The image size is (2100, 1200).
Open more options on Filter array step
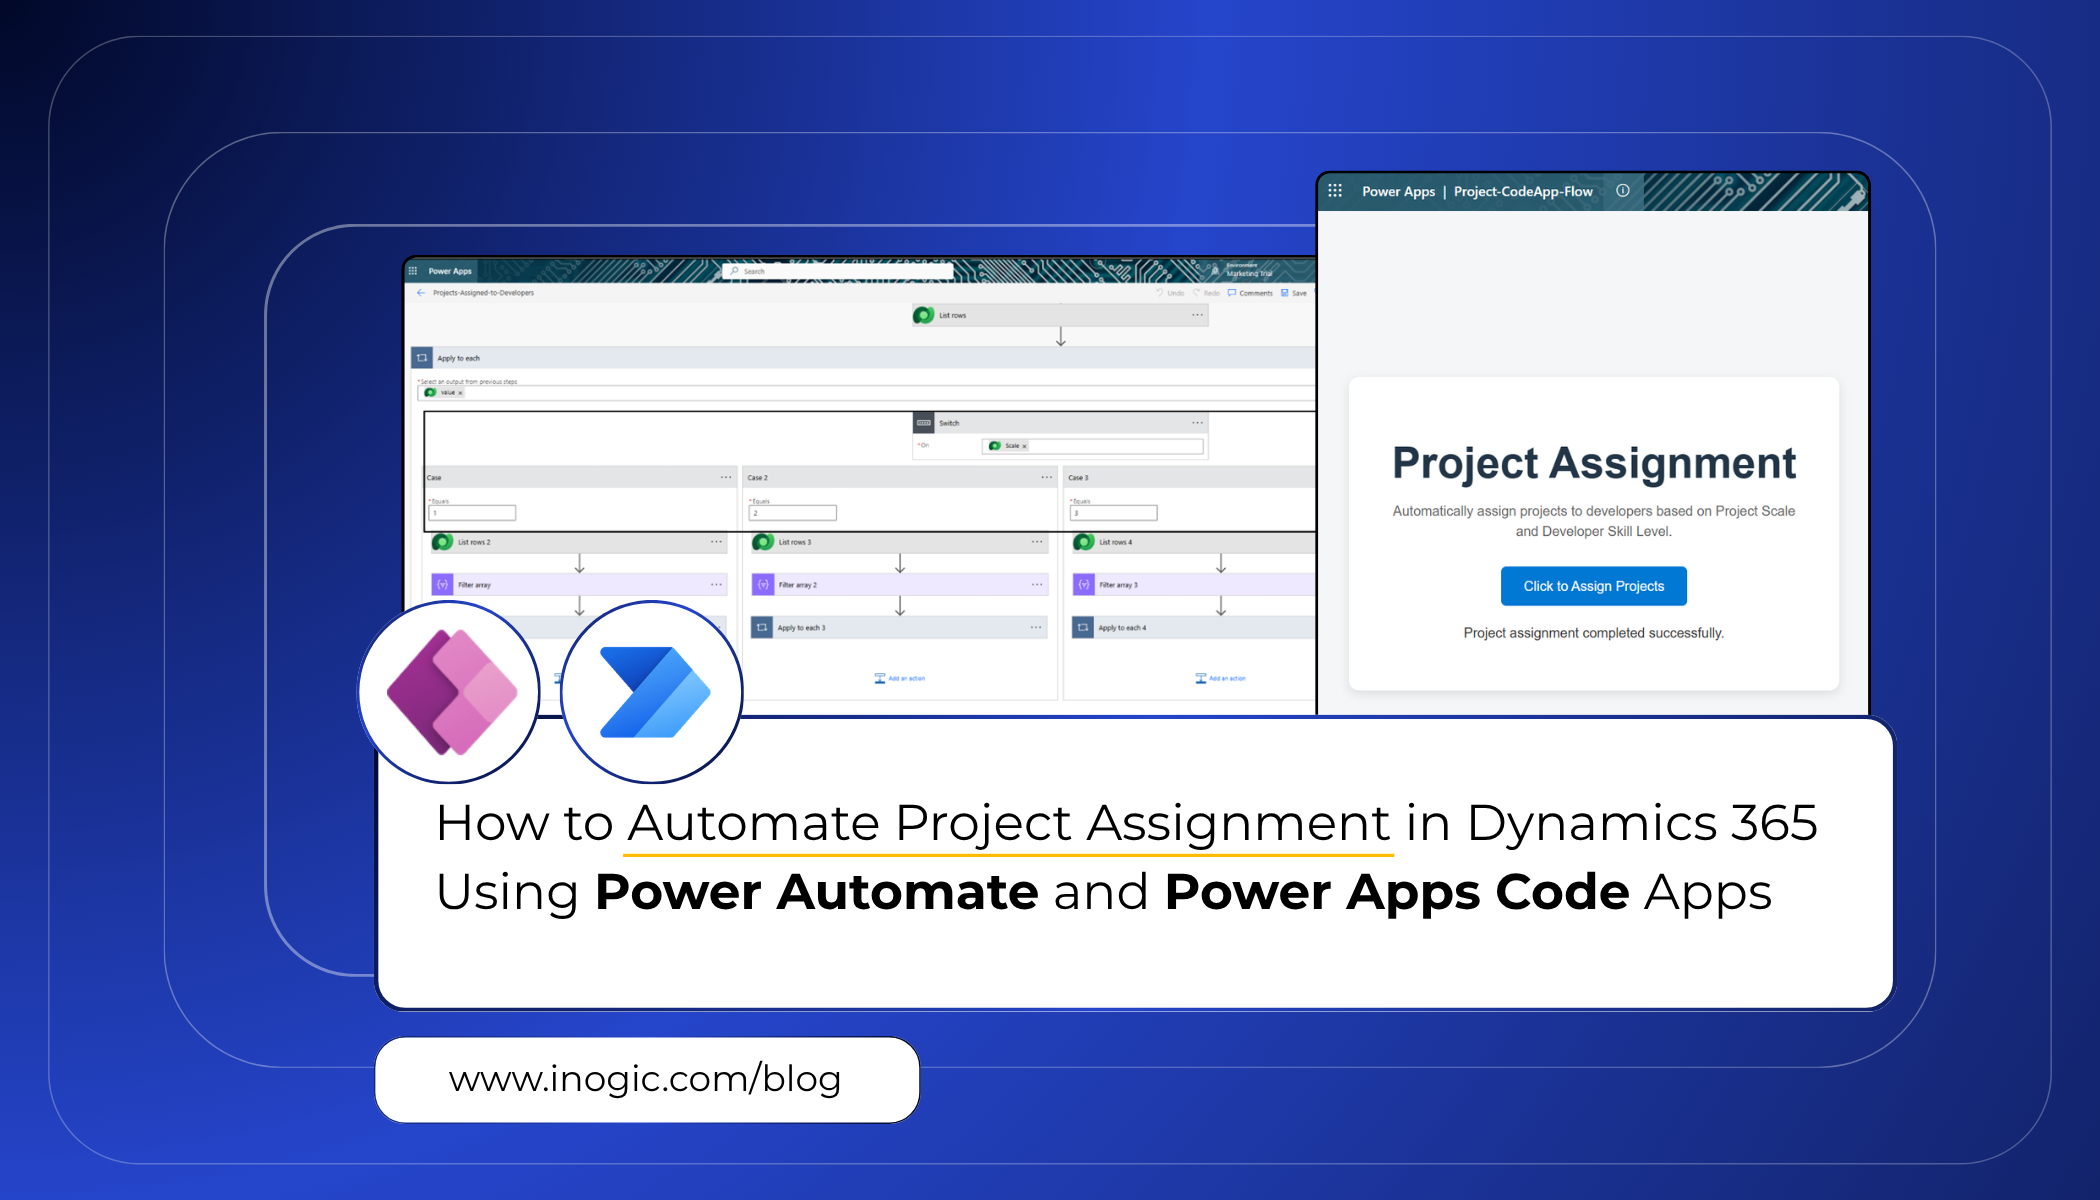716,585
